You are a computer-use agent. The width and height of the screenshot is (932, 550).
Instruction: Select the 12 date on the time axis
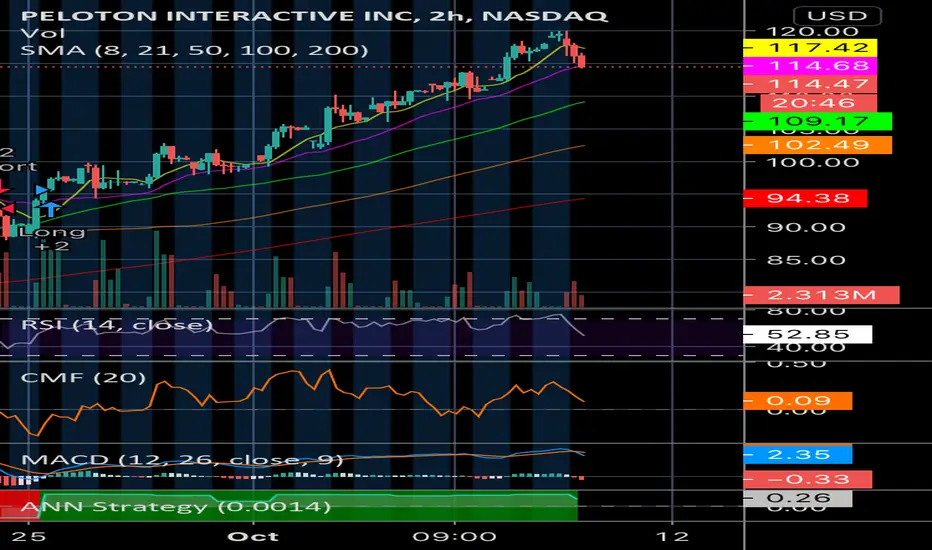pyautogui.click(x=672, y=536)
